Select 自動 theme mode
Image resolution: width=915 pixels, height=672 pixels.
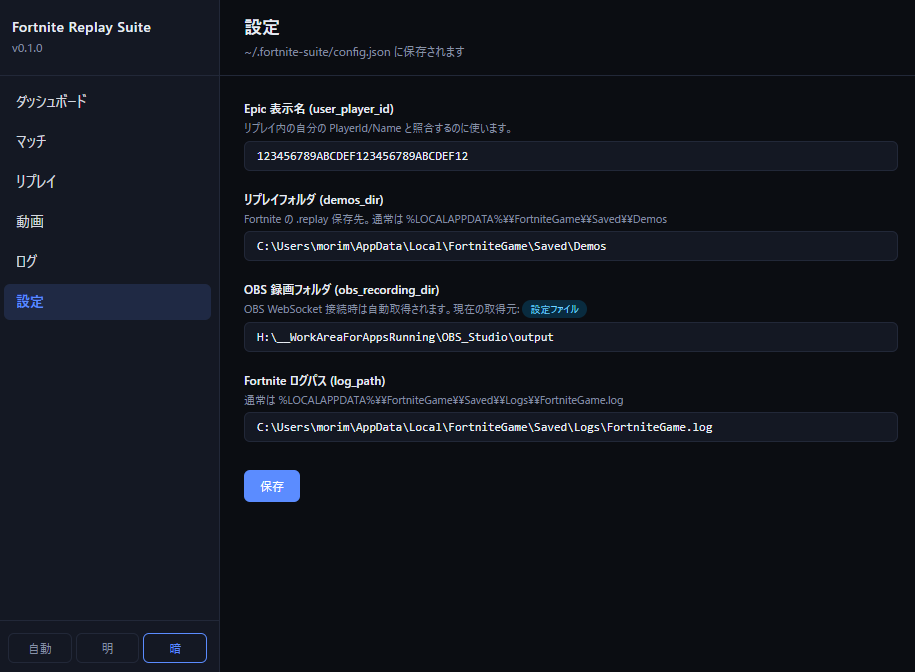pos(39,648)
